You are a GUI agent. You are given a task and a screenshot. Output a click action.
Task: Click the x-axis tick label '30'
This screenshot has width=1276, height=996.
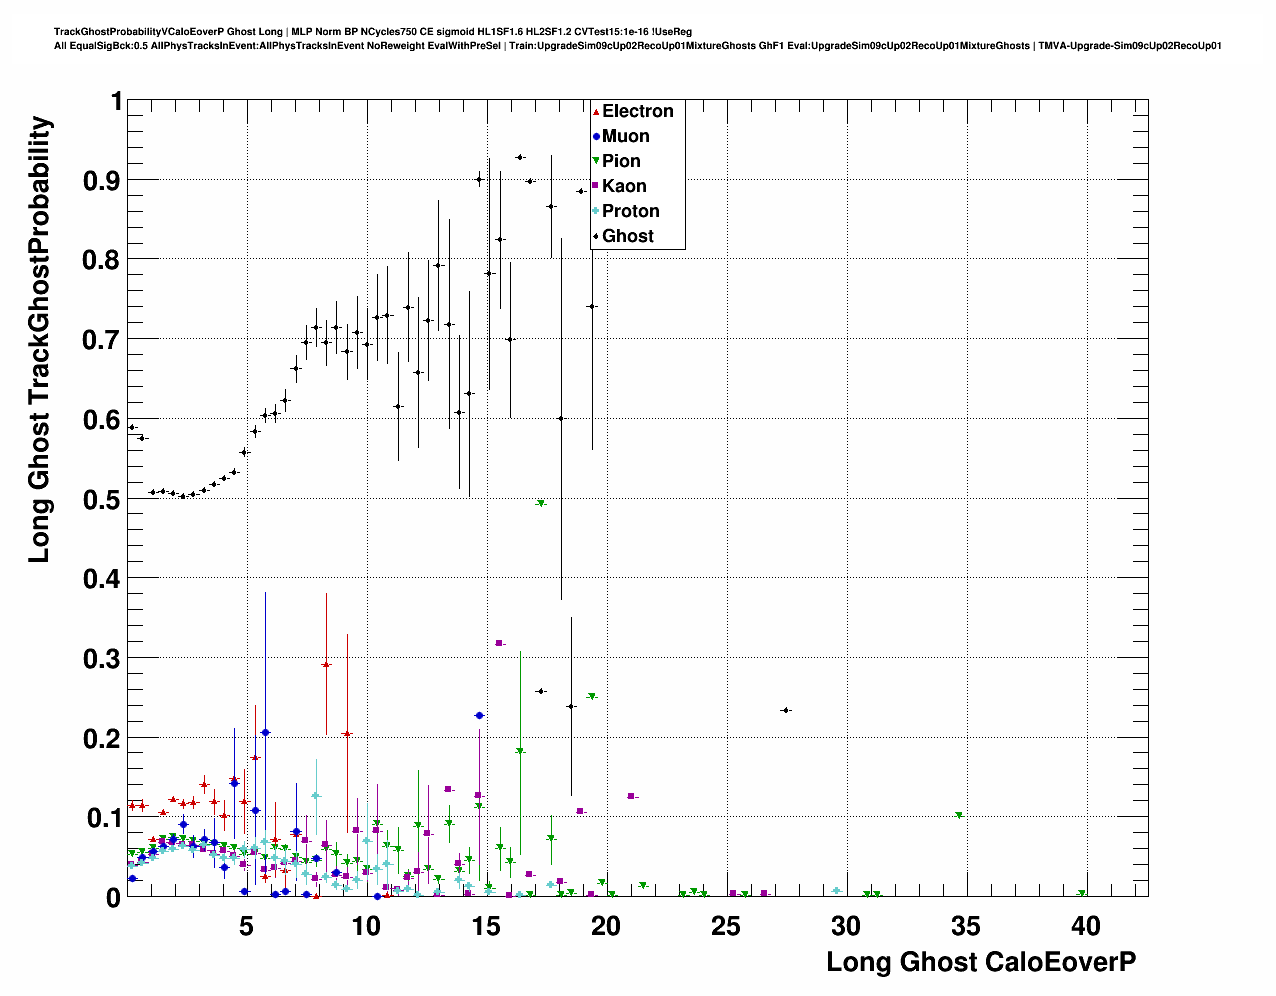846,926
